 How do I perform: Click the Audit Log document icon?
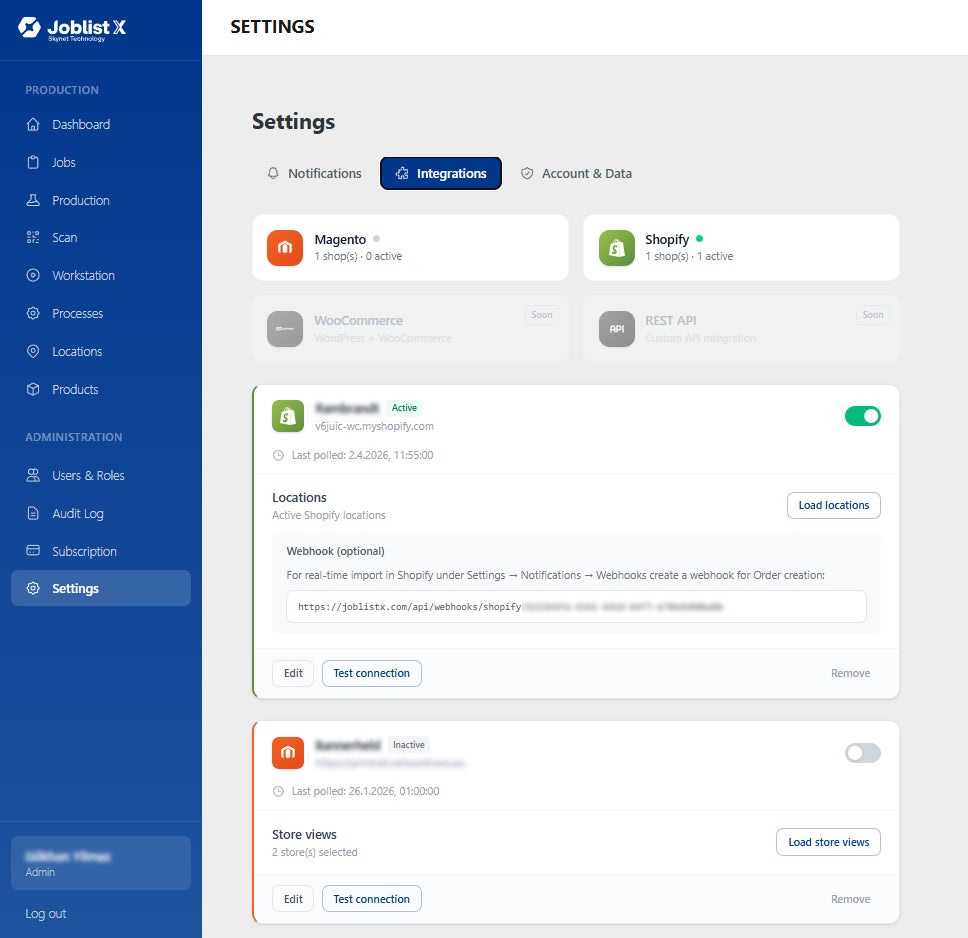pyautogui.click(x=33, y=513)
